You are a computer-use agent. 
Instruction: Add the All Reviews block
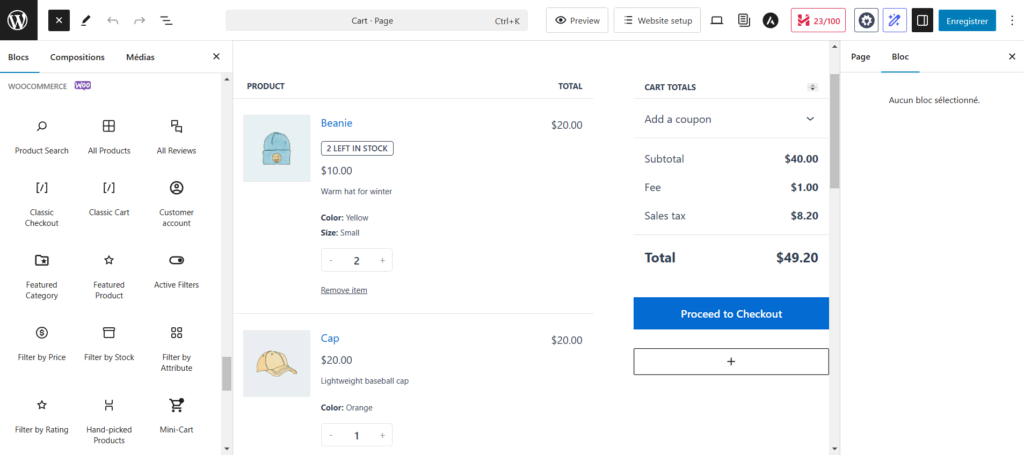tap(176, 136)
